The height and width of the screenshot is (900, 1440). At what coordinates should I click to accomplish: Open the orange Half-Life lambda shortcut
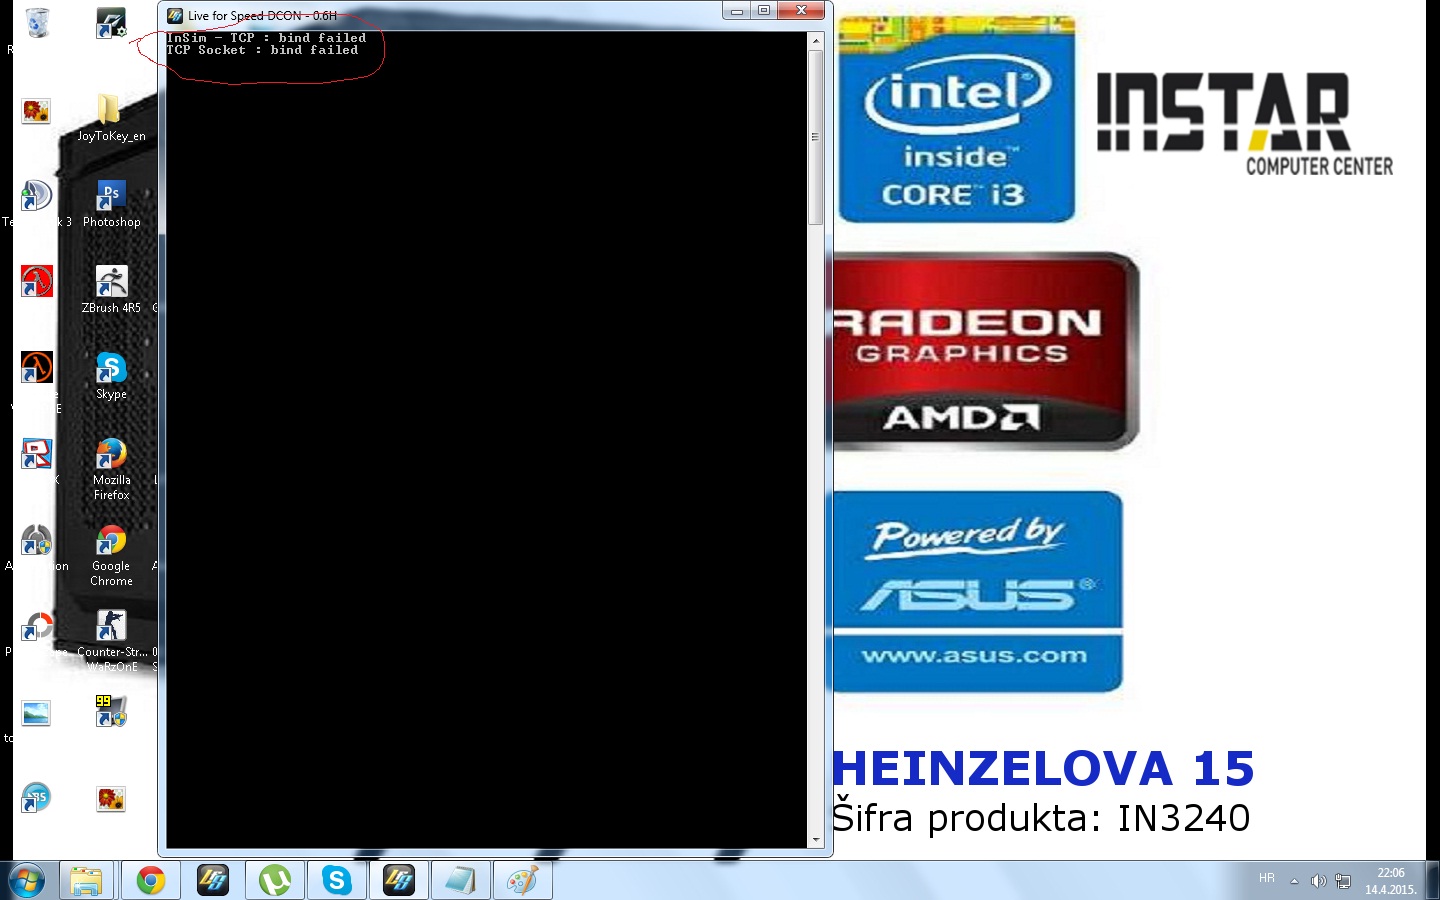pyautogui.click(x=37, y=367)
